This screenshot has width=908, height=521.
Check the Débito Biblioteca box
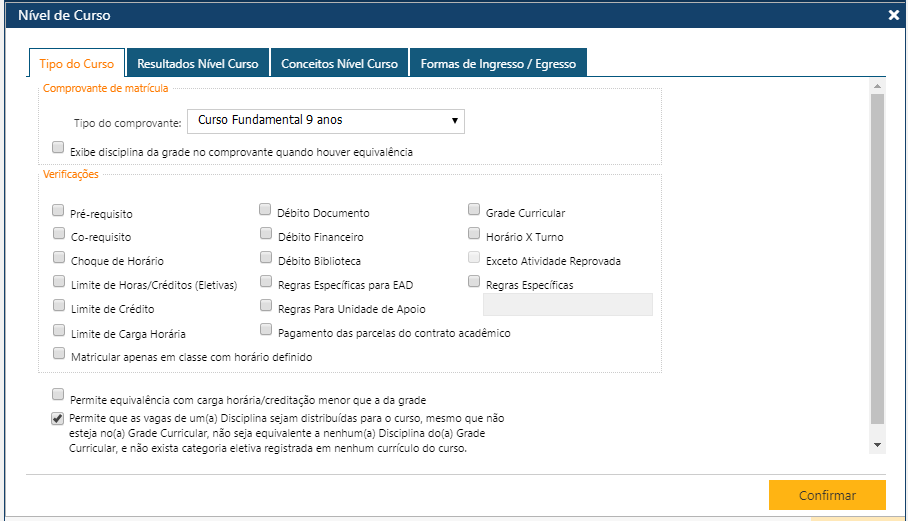click(x=266, y=258)
